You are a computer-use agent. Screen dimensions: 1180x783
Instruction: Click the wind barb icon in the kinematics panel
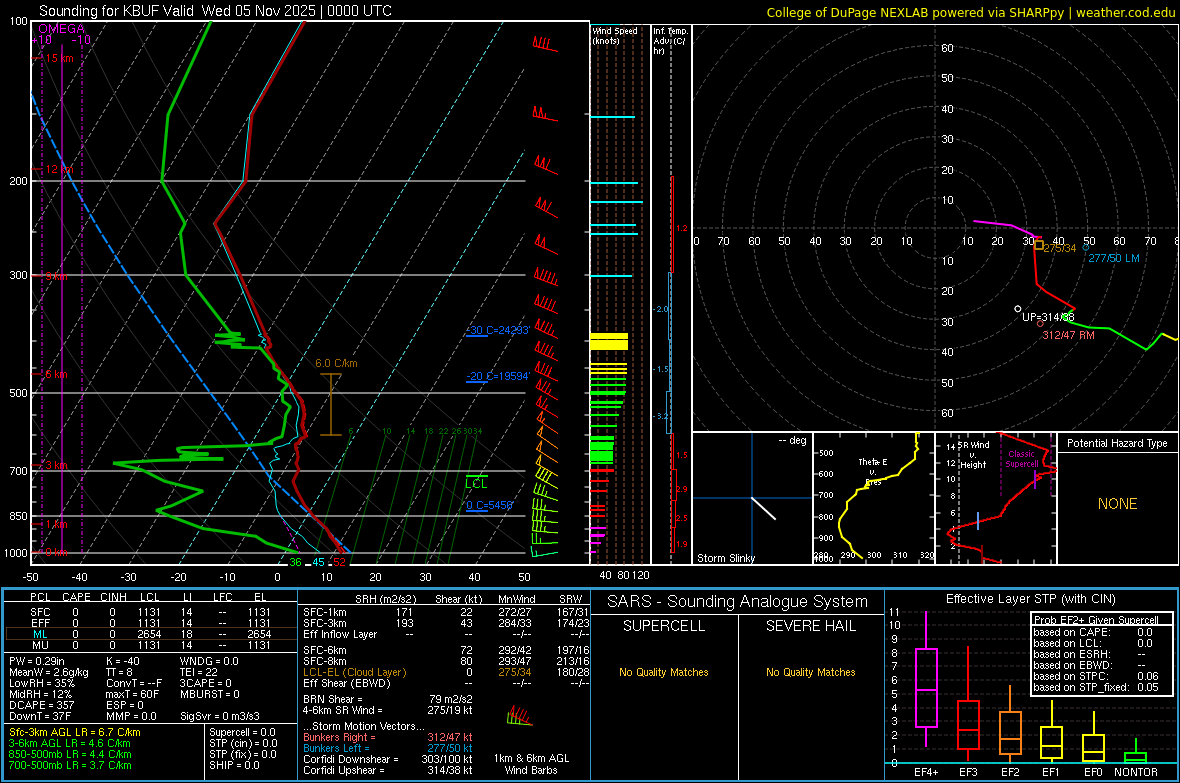[x=519, y=715]
